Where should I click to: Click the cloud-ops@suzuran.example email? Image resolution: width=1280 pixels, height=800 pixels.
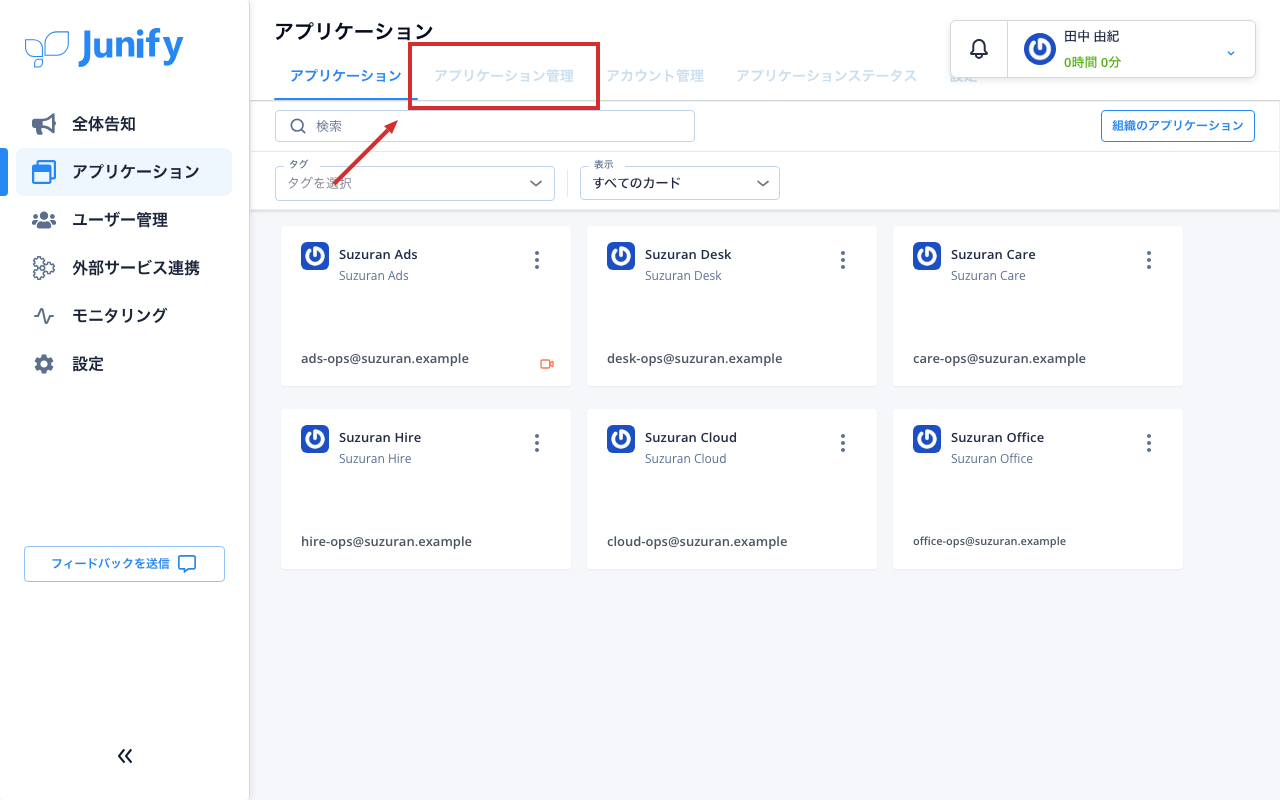pyautogui.click(x=697, y=541)
